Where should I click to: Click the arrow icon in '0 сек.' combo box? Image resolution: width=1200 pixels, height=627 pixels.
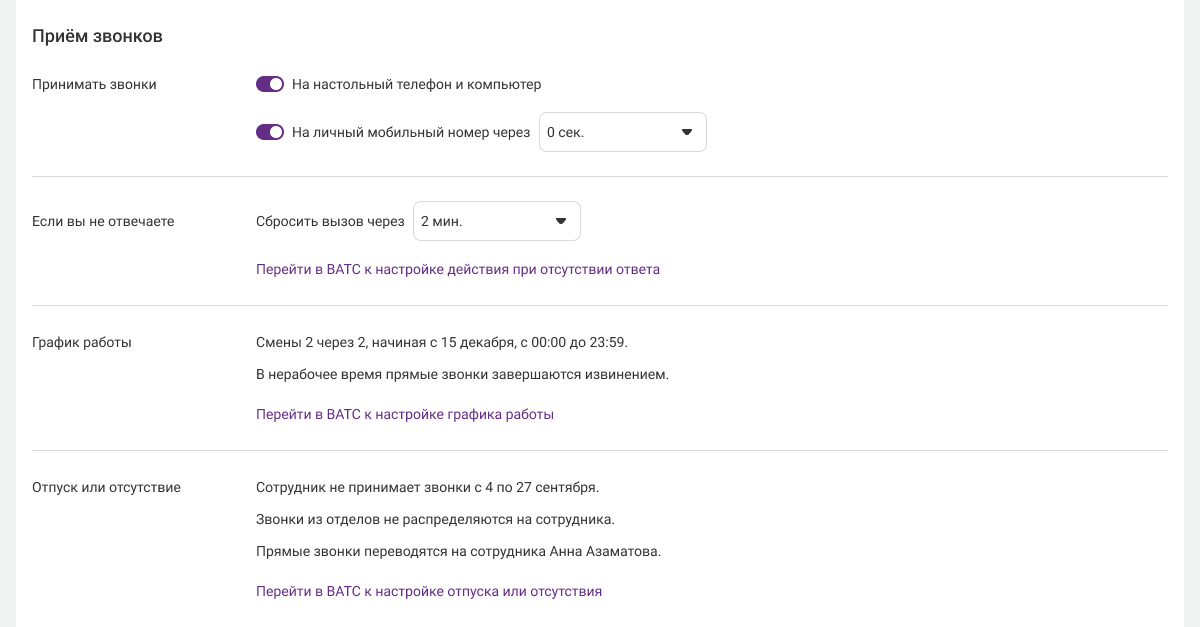click(687, 132)
